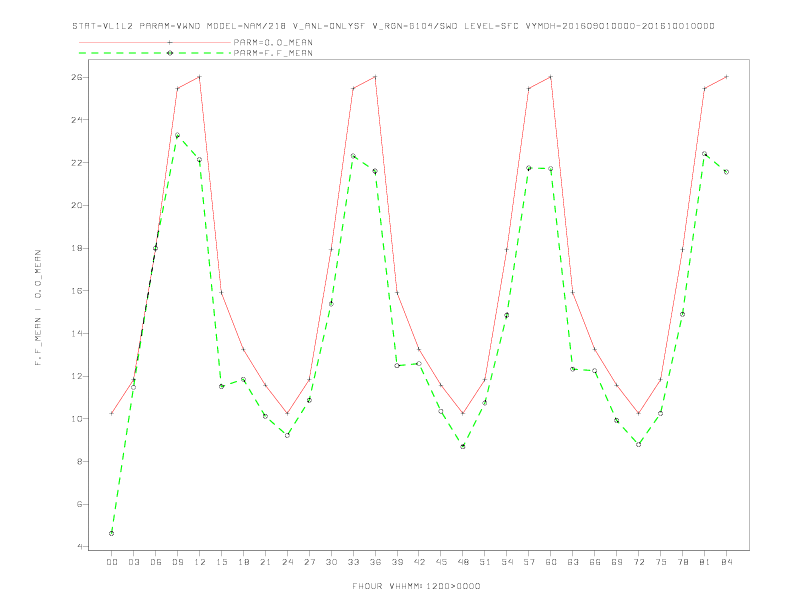Viewport: 792px width, 612px height.
Task: Click the PARM=F.F_MEAN legend label
Action: click(273, 53)
